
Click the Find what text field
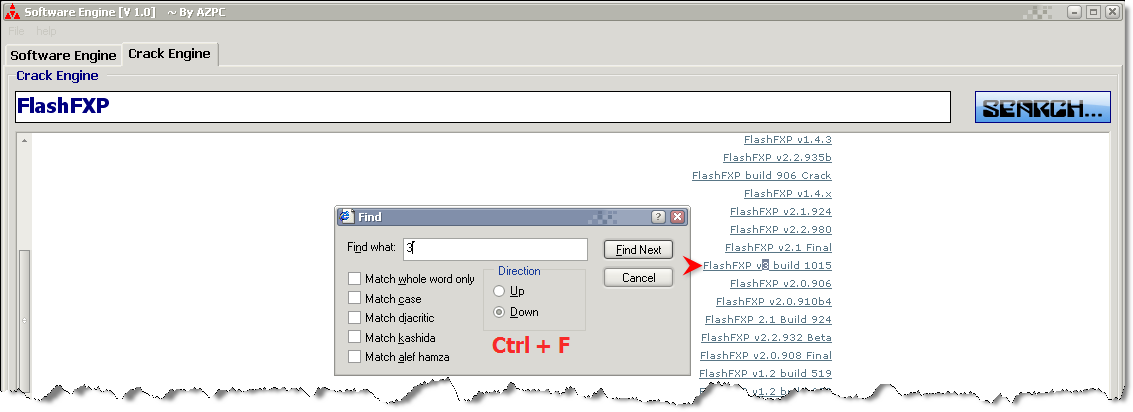495,249
